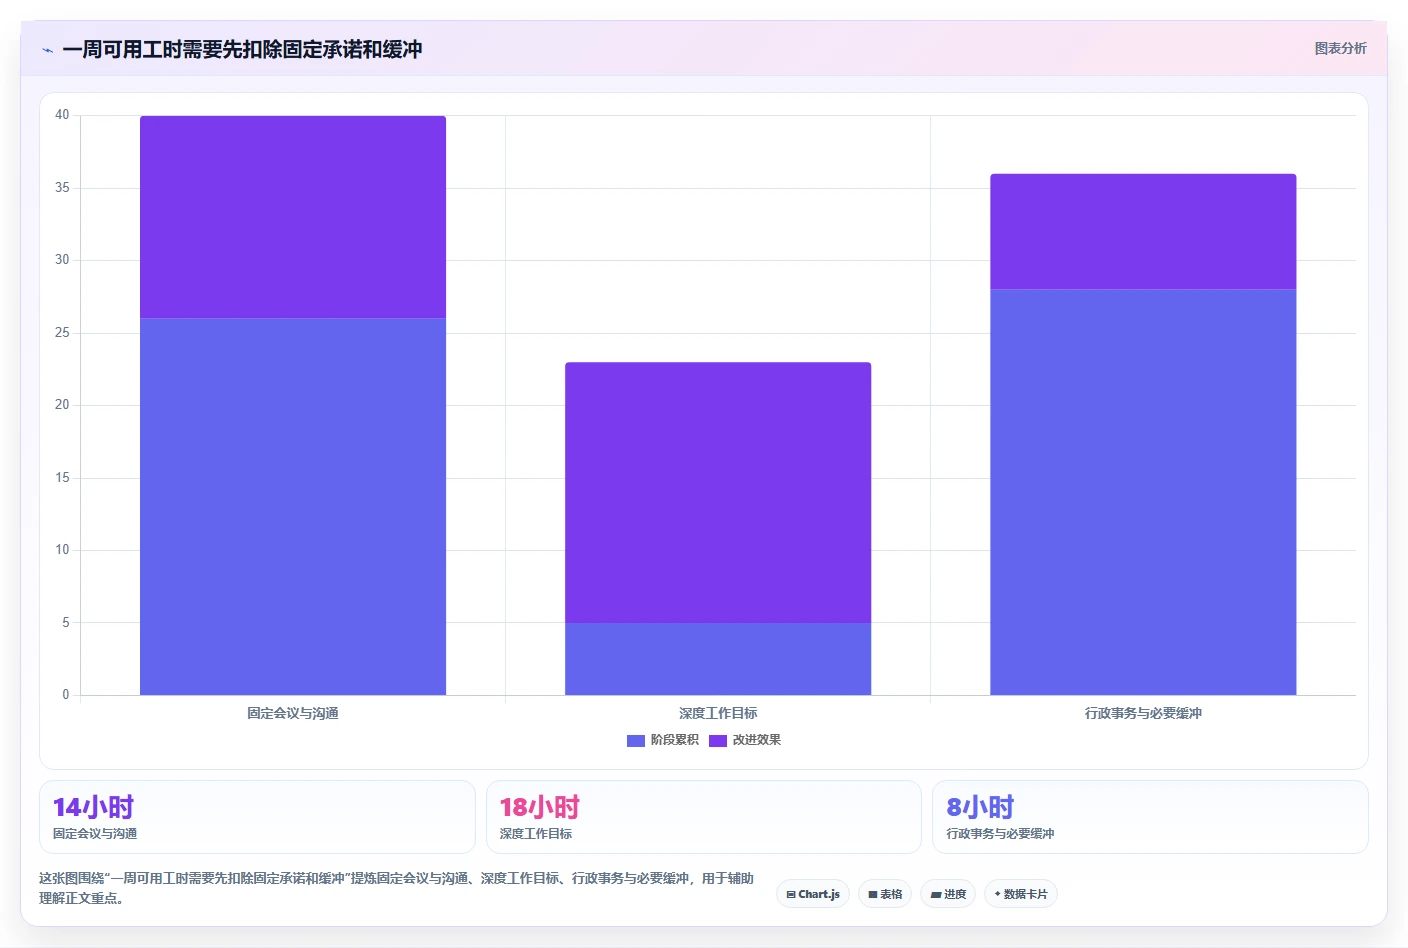
Task: Click the icon inside the 进度 tag
Action: pyautogui.click(x=936, y=895)
